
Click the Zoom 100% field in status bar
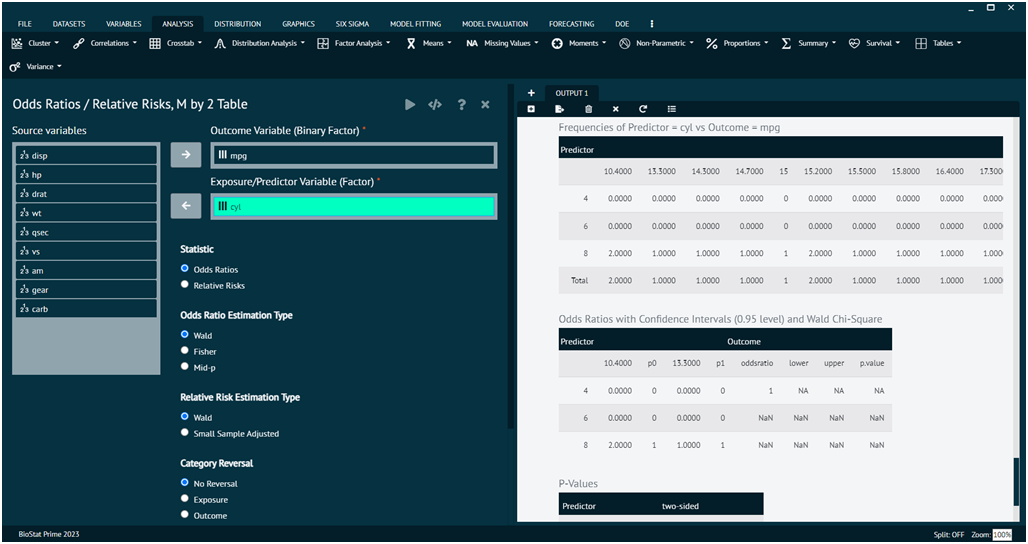coord(1002,535)
